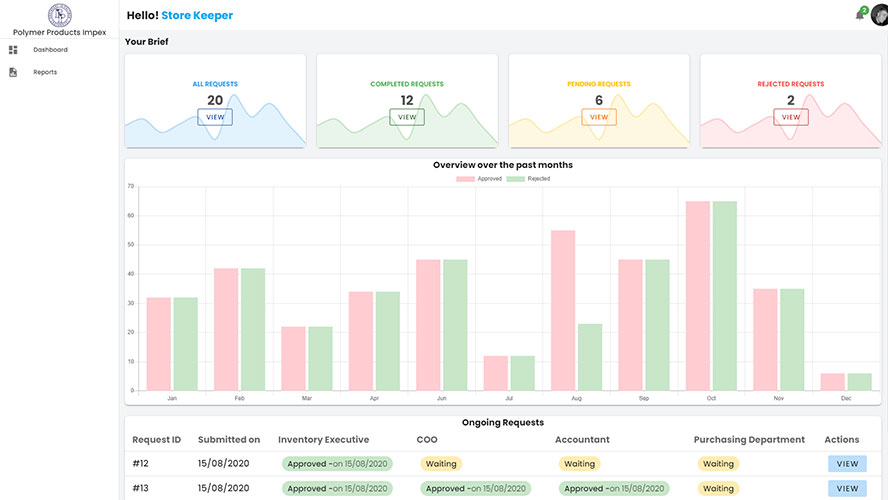View all requests from the summary card
Viewport: 888px width, 500px height.
coord(215,117)
